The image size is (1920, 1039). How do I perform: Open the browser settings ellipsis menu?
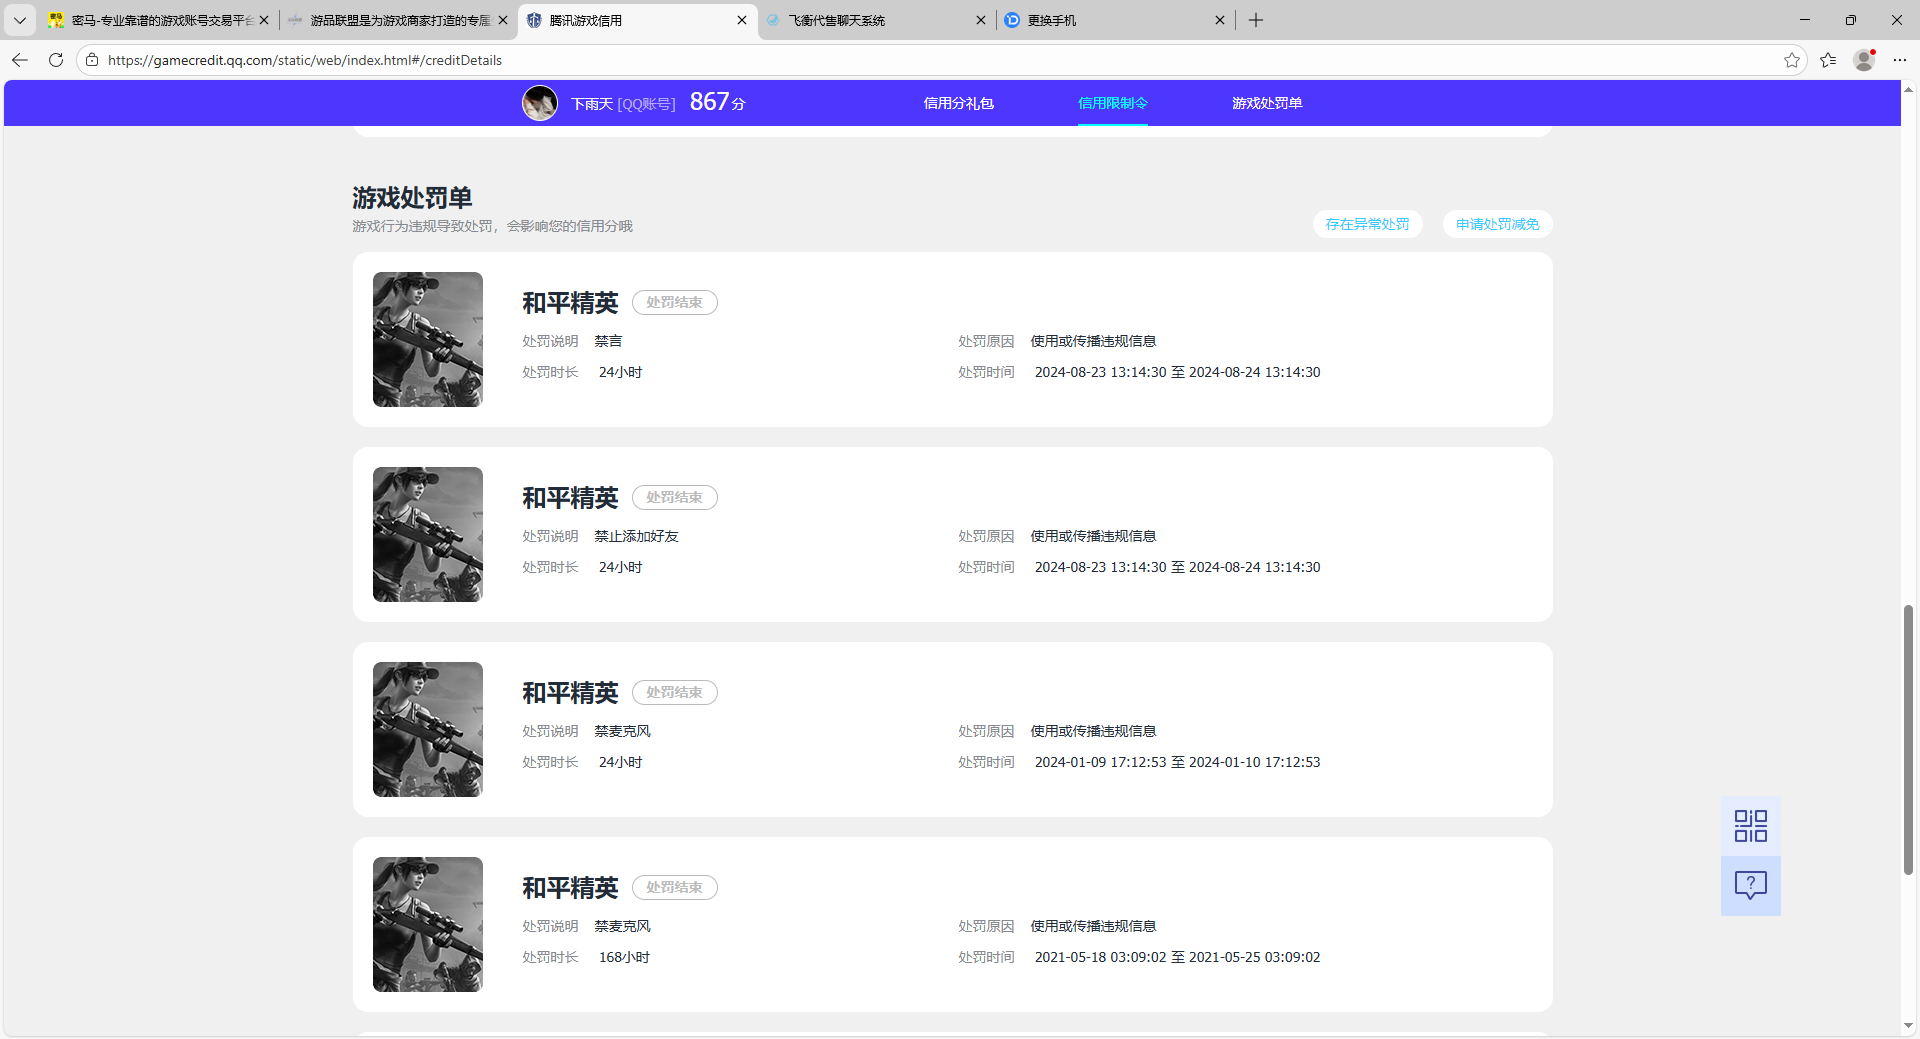pyautogui.click(x=1901, y=60)
